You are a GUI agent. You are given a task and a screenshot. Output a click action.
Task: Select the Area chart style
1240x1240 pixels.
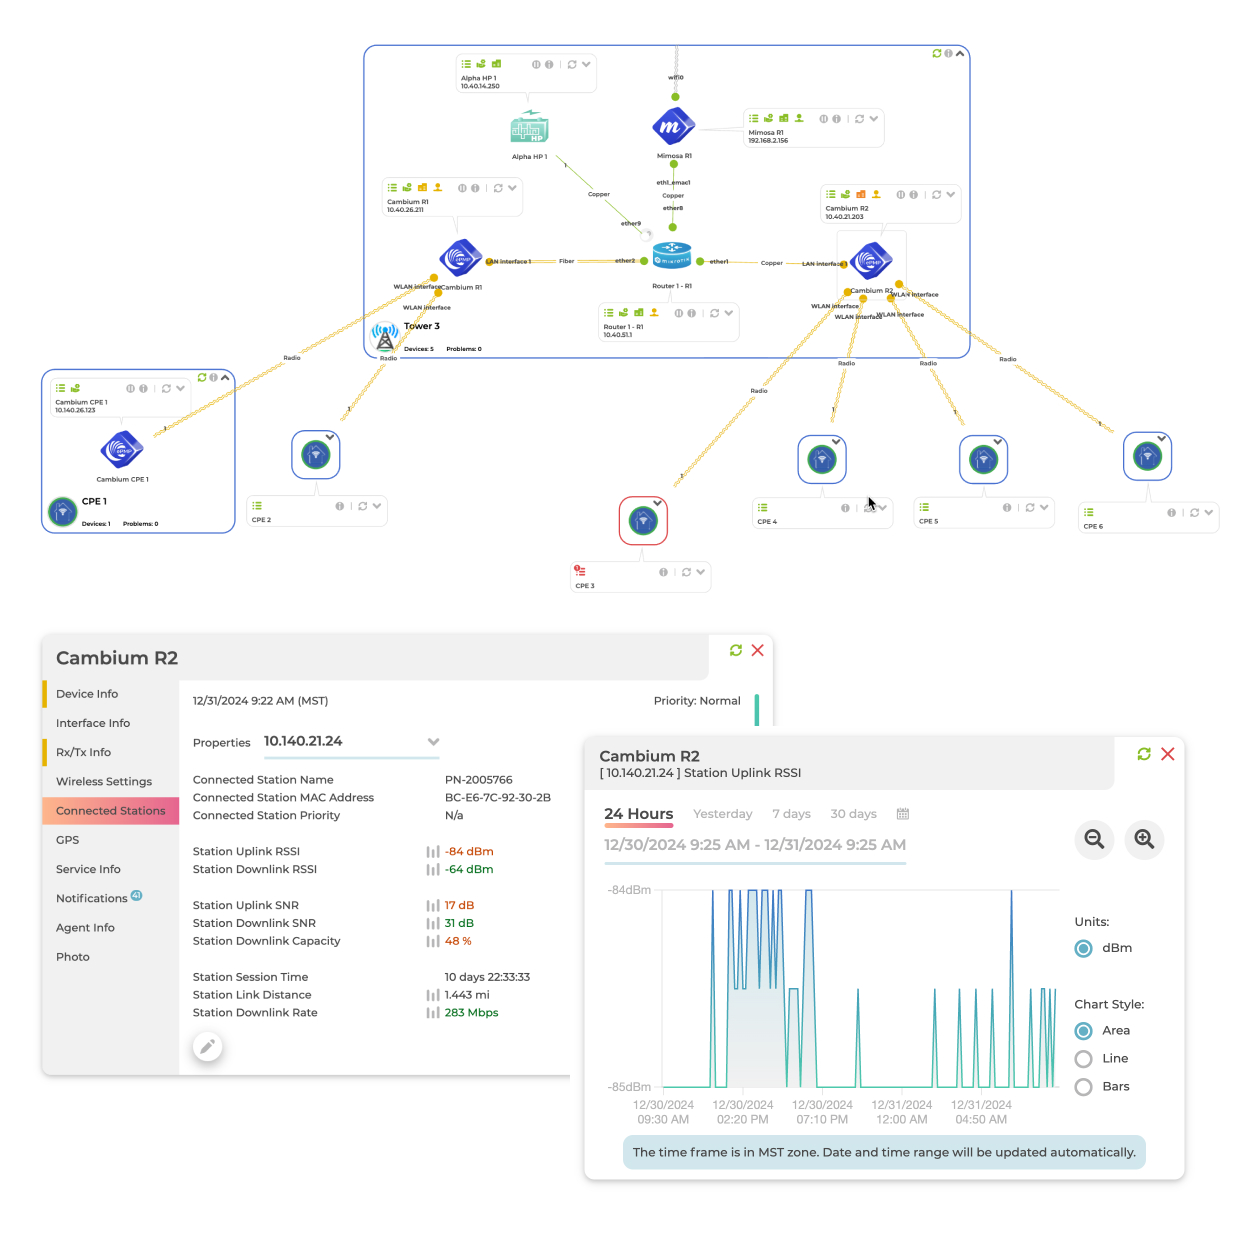click(x=1083, y=1031)
